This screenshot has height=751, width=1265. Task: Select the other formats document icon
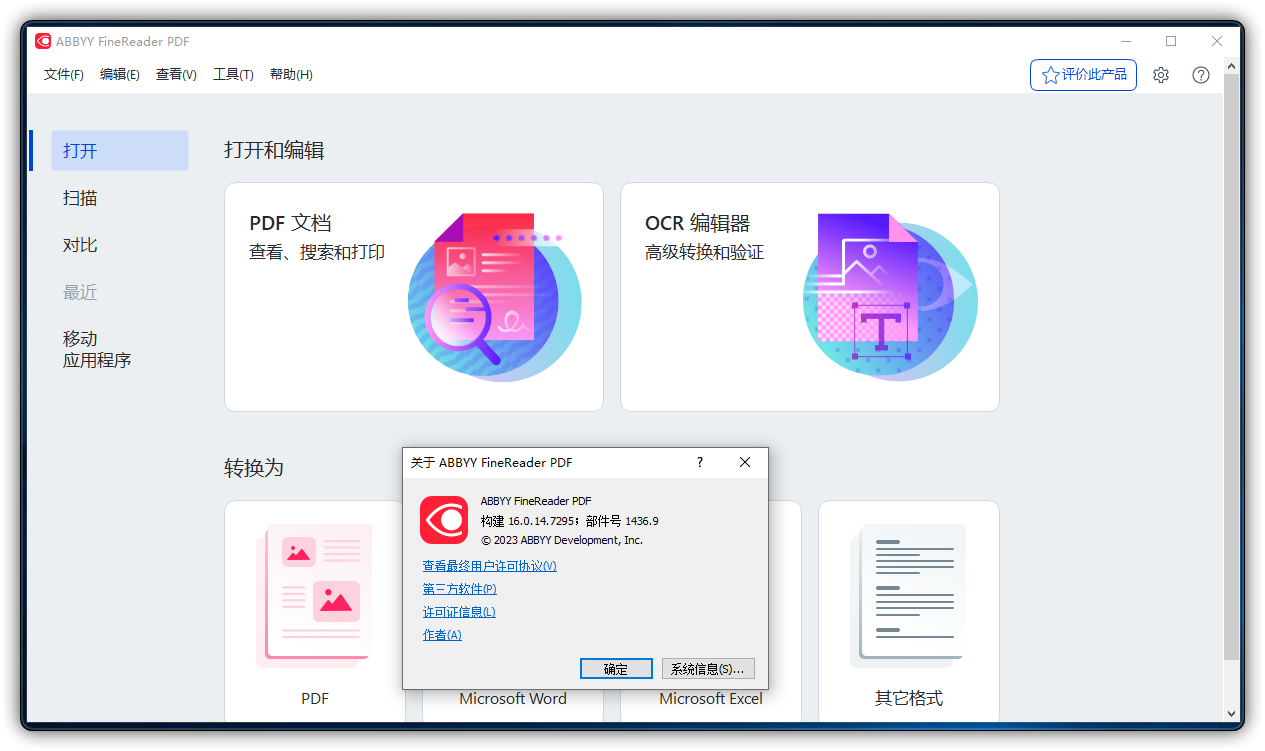coord(908,596)
